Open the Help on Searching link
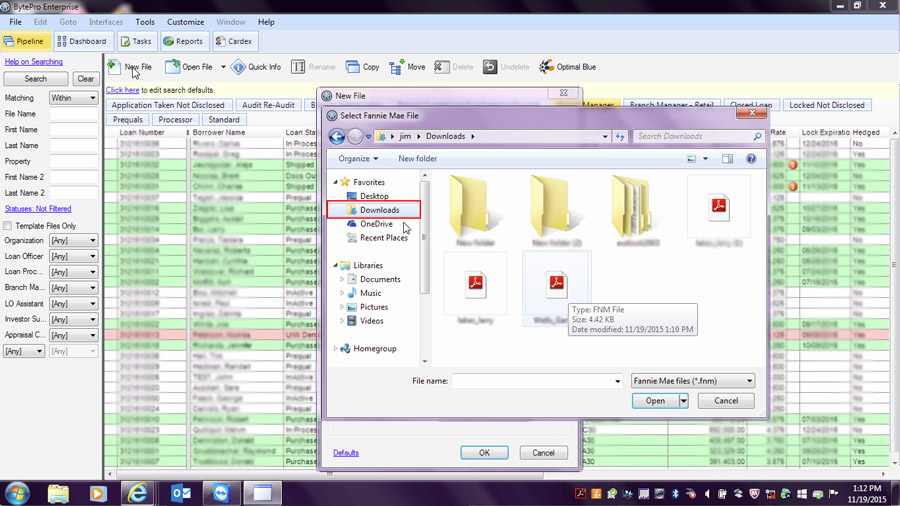Image resolution: width=900 pixels, height=506 pixels. click(34, 62)
